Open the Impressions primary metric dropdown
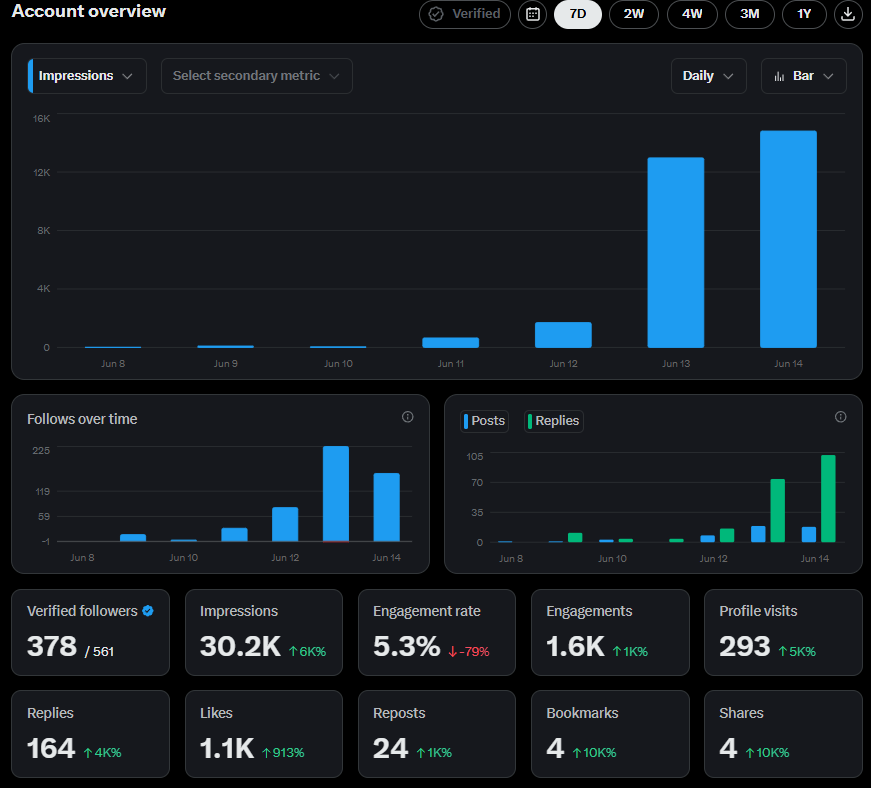The height and width of the screenshot is (788, 871). click(87, 76)
